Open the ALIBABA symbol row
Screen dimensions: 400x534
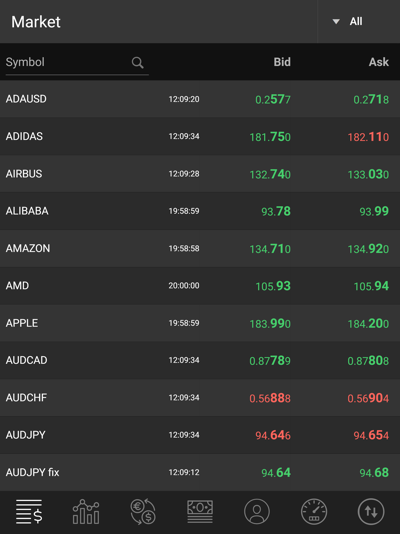pos(200,211)
